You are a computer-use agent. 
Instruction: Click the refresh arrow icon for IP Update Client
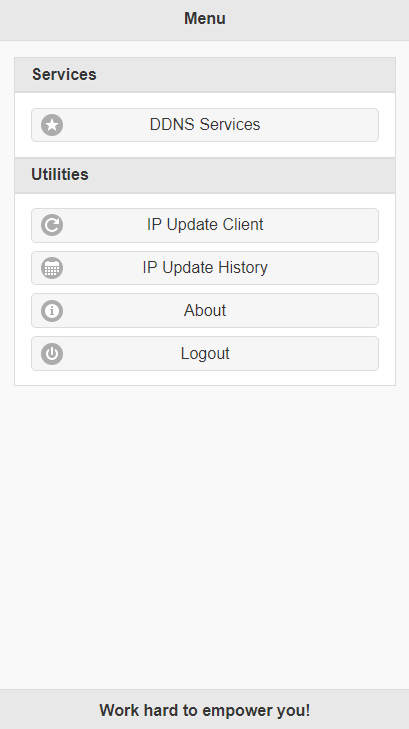coord(52,225)
